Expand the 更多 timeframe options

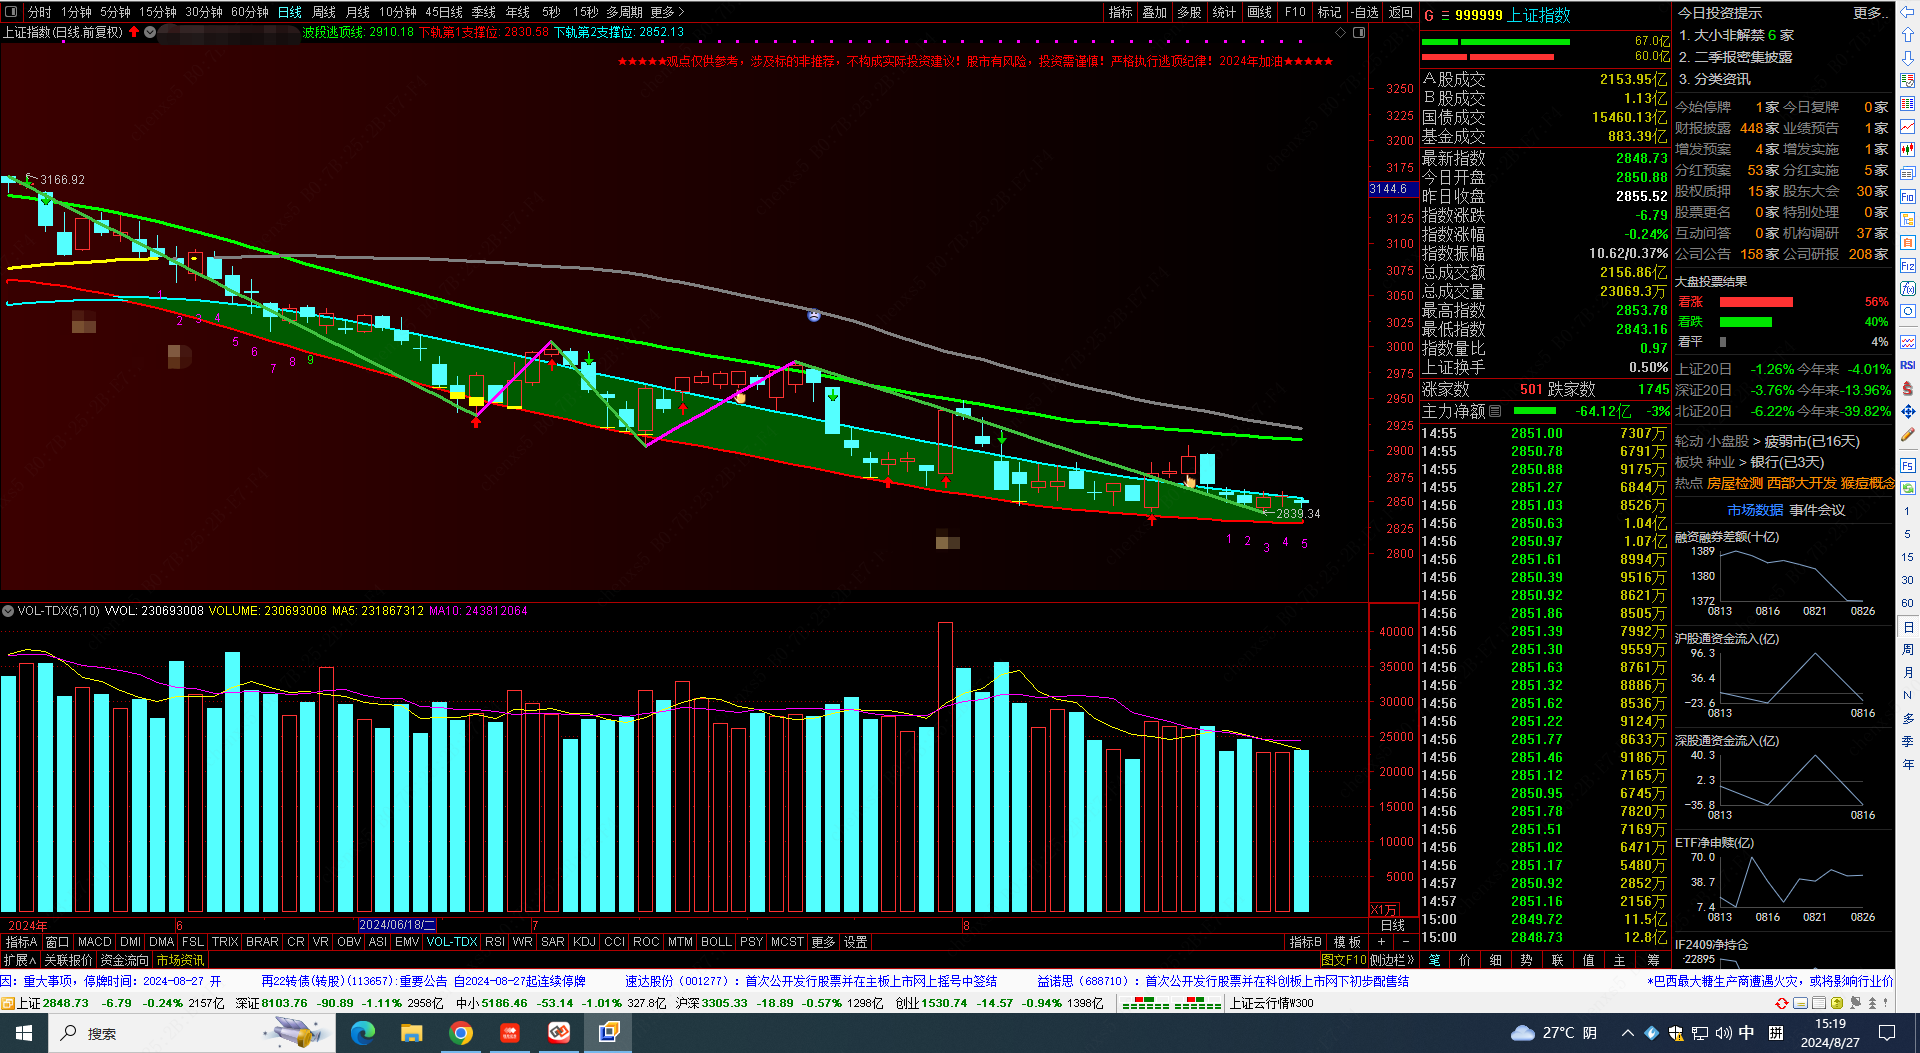coord(667,12)
